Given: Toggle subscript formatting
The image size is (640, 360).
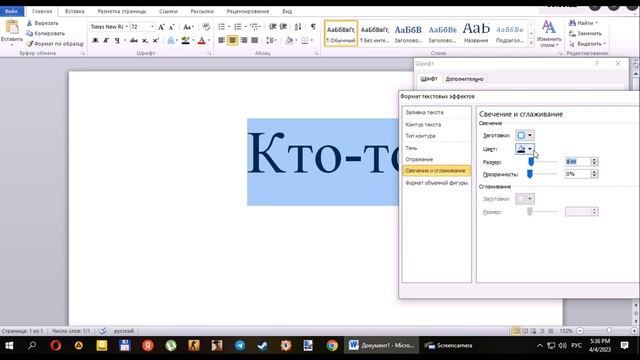Looking at the screenshot, I should 145,40.
